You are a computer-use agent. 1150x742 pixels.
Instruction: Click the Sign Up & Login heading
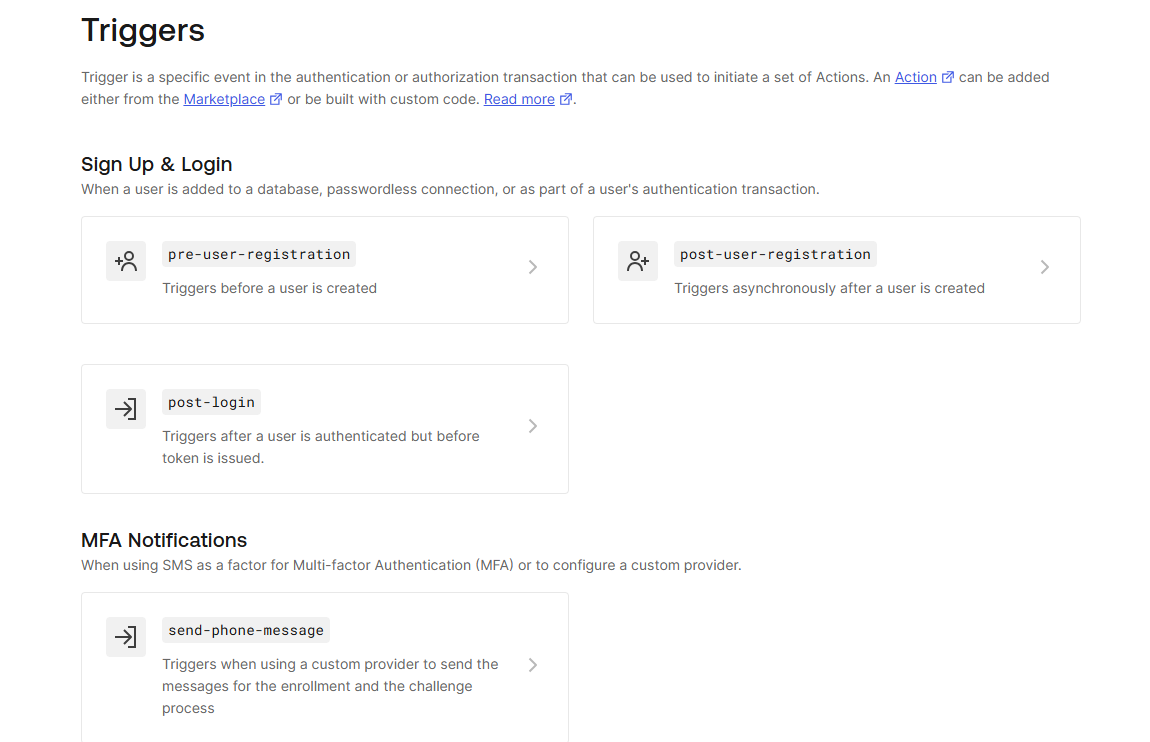coord(157,164)
